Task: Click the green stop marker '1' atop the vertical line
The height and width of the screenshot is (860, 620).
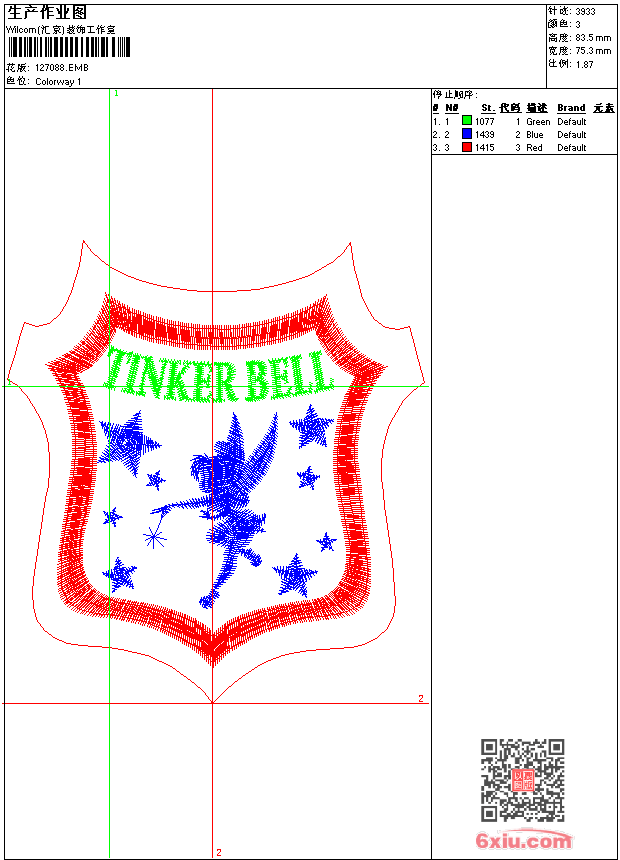Action: [x=116, y=94]
